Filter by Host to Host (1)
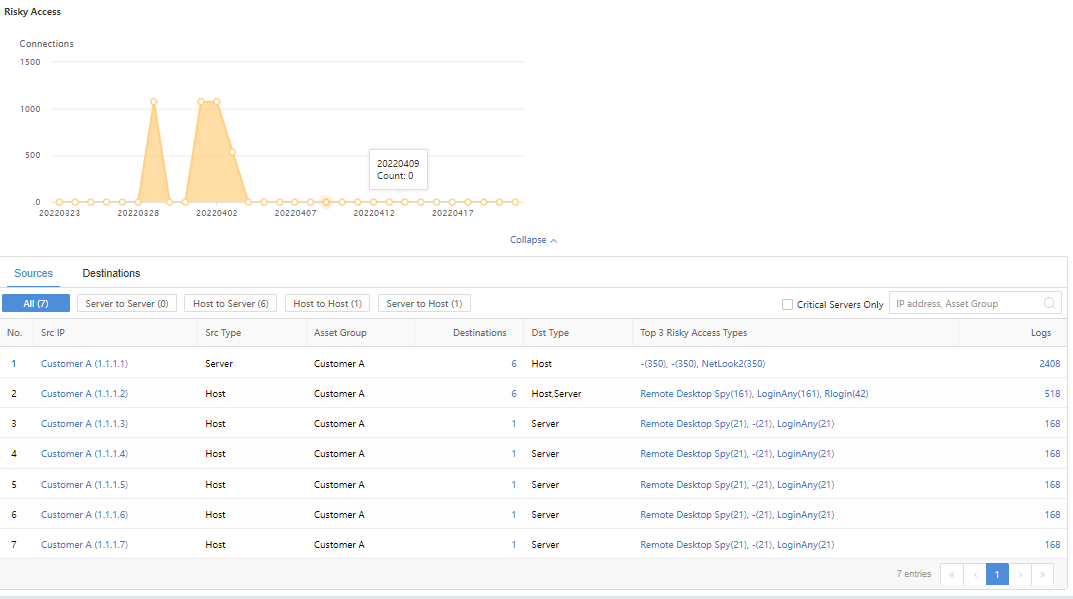1073x599 pixels. (328, 303)
